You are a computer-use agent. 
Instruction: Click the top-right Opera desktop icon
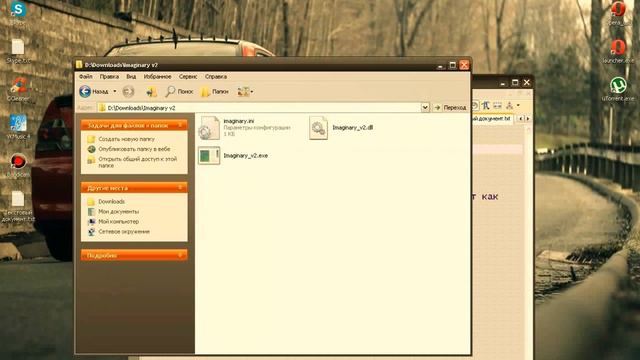pyautogui.click(x=618, y=10)
